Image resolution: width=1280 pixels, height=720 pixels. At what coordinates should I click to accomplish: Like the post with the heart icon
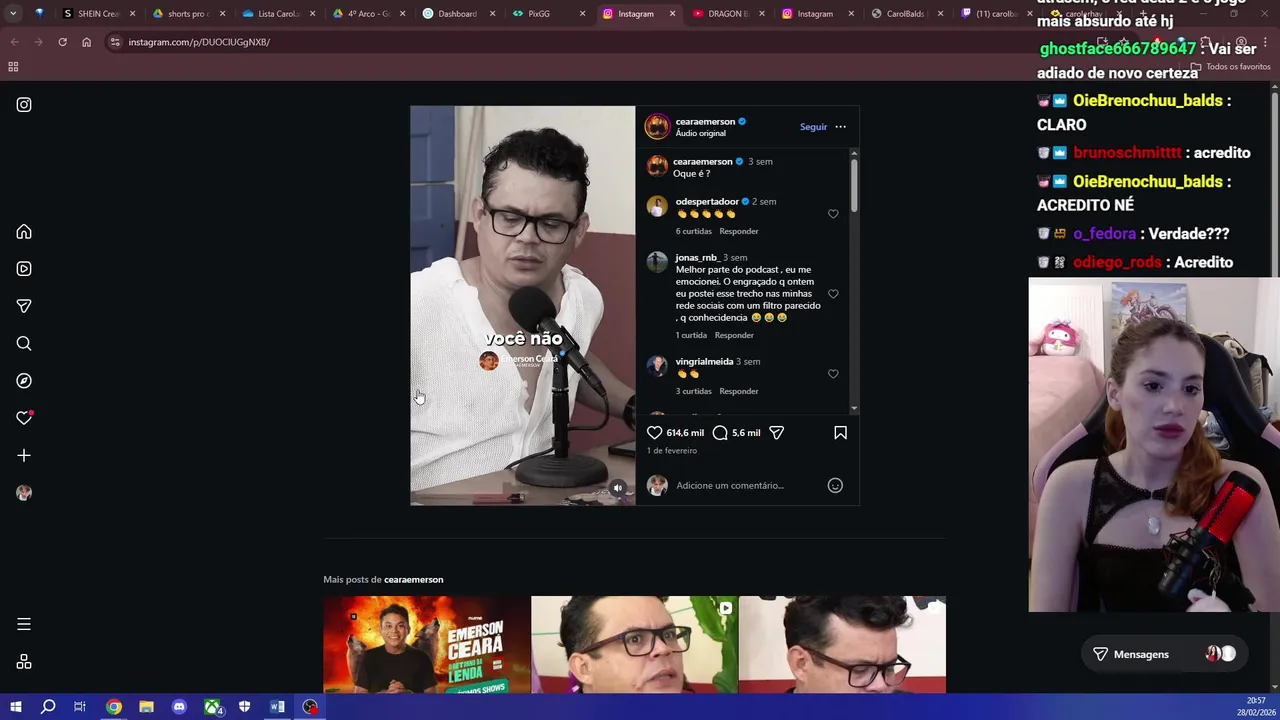point(654,433)
